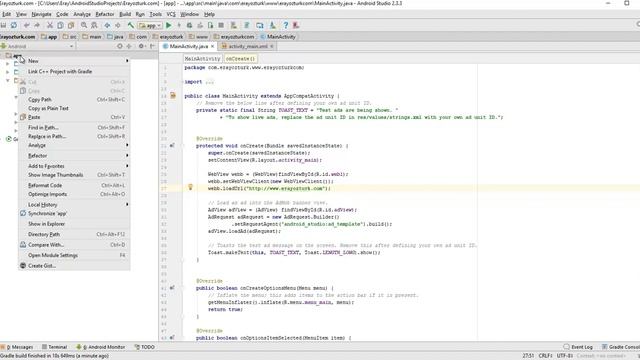Image resolution: width=640 pixels, height=360 pixels.
Task: Click the Paste toolbar icon
Action: [x=71, y=25]
